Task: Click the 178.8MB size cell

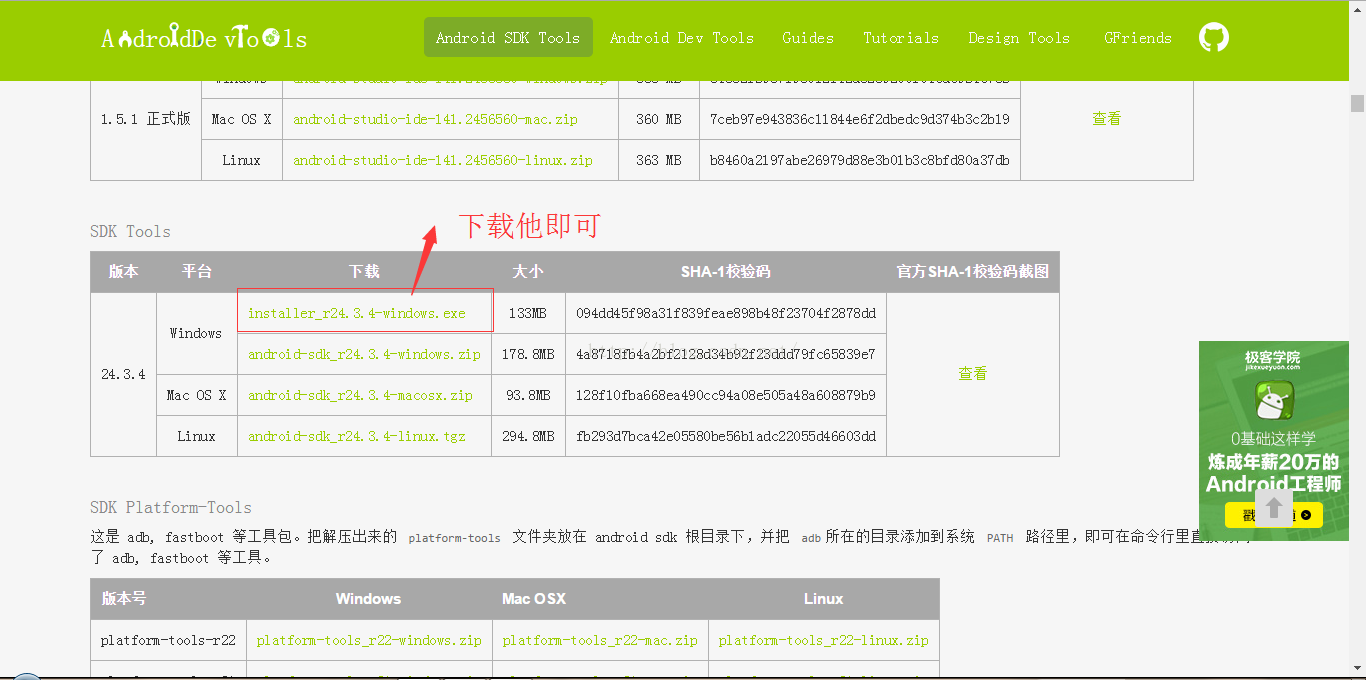Action: (x=528, y=354)
